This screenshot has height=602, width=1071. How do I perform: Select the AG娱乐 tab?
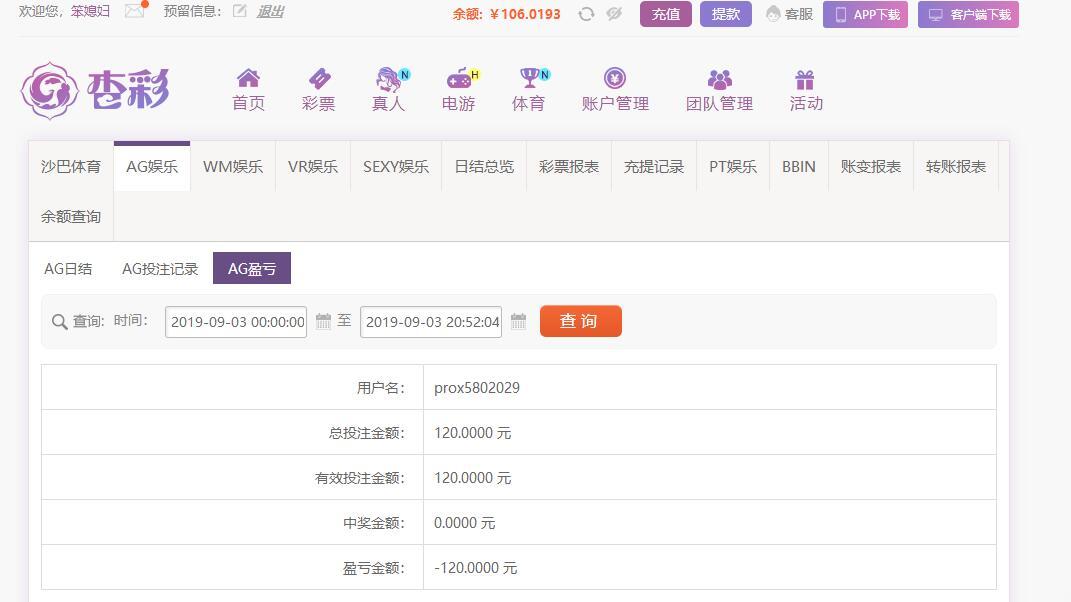click(x=152, y=167)
